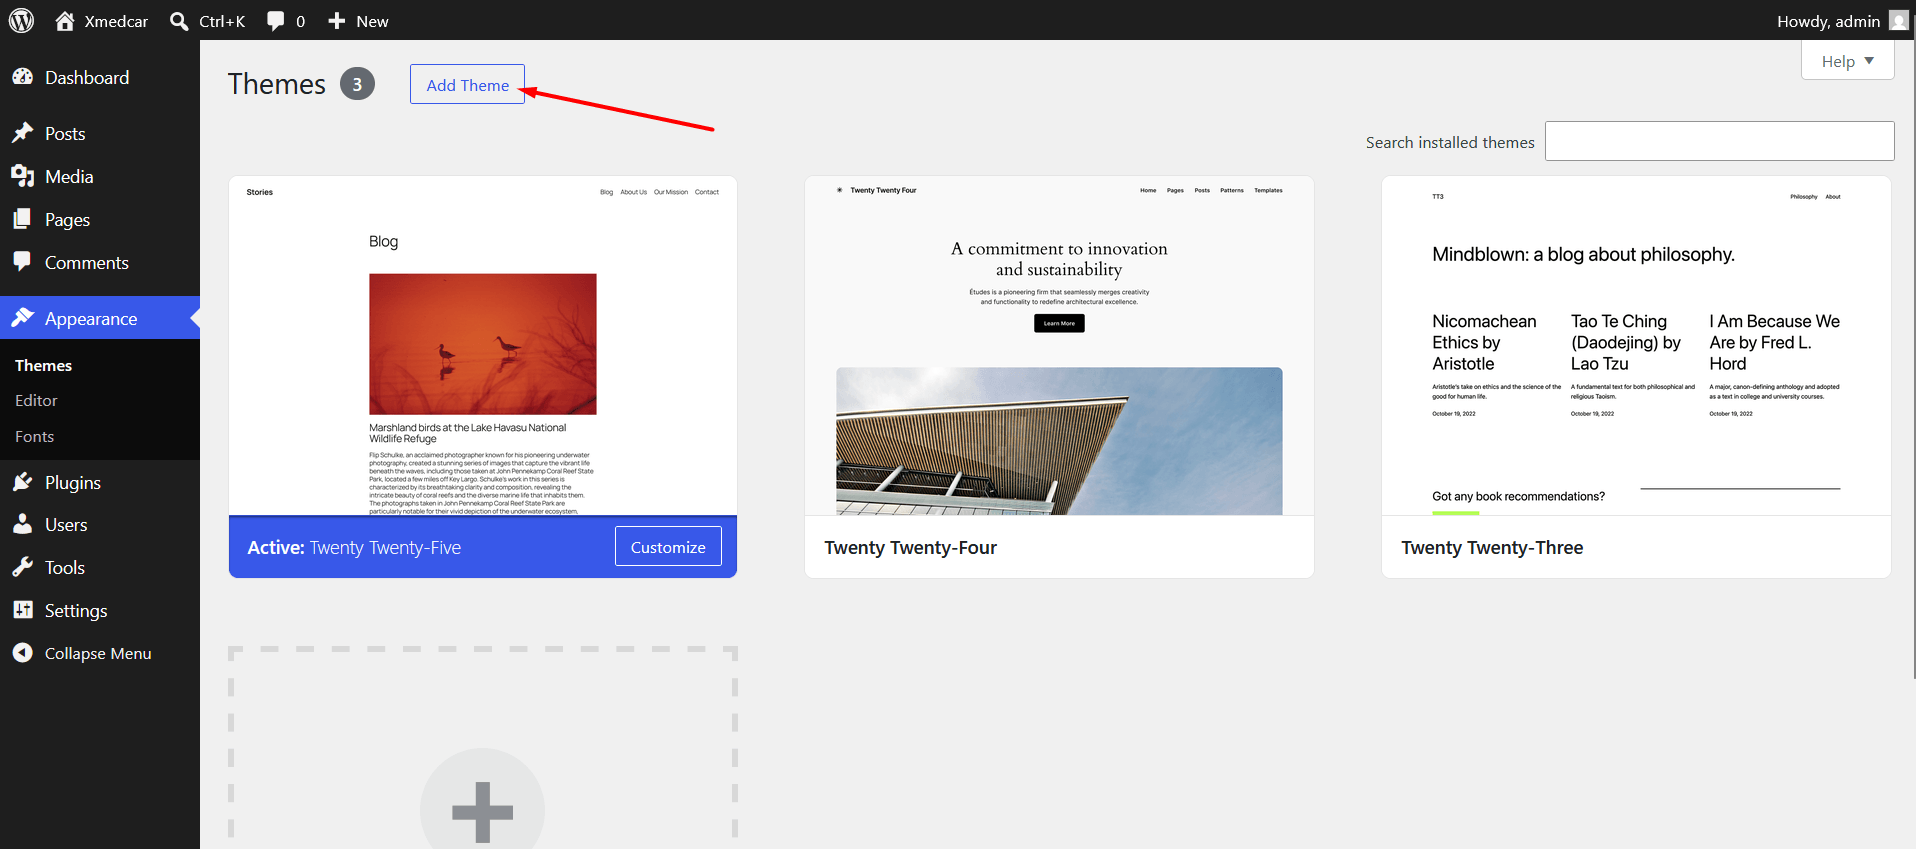Click the admin avatar icon

point(1898,21)
